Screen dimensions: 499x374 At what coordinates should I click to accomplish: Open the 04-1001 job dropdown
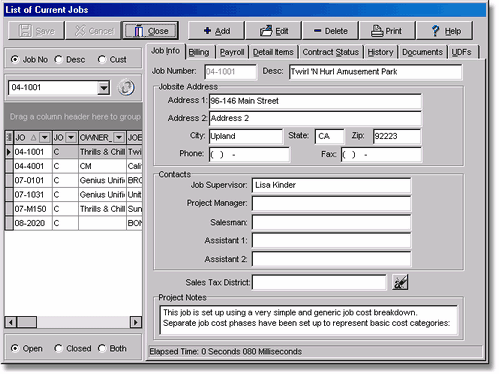104,88
